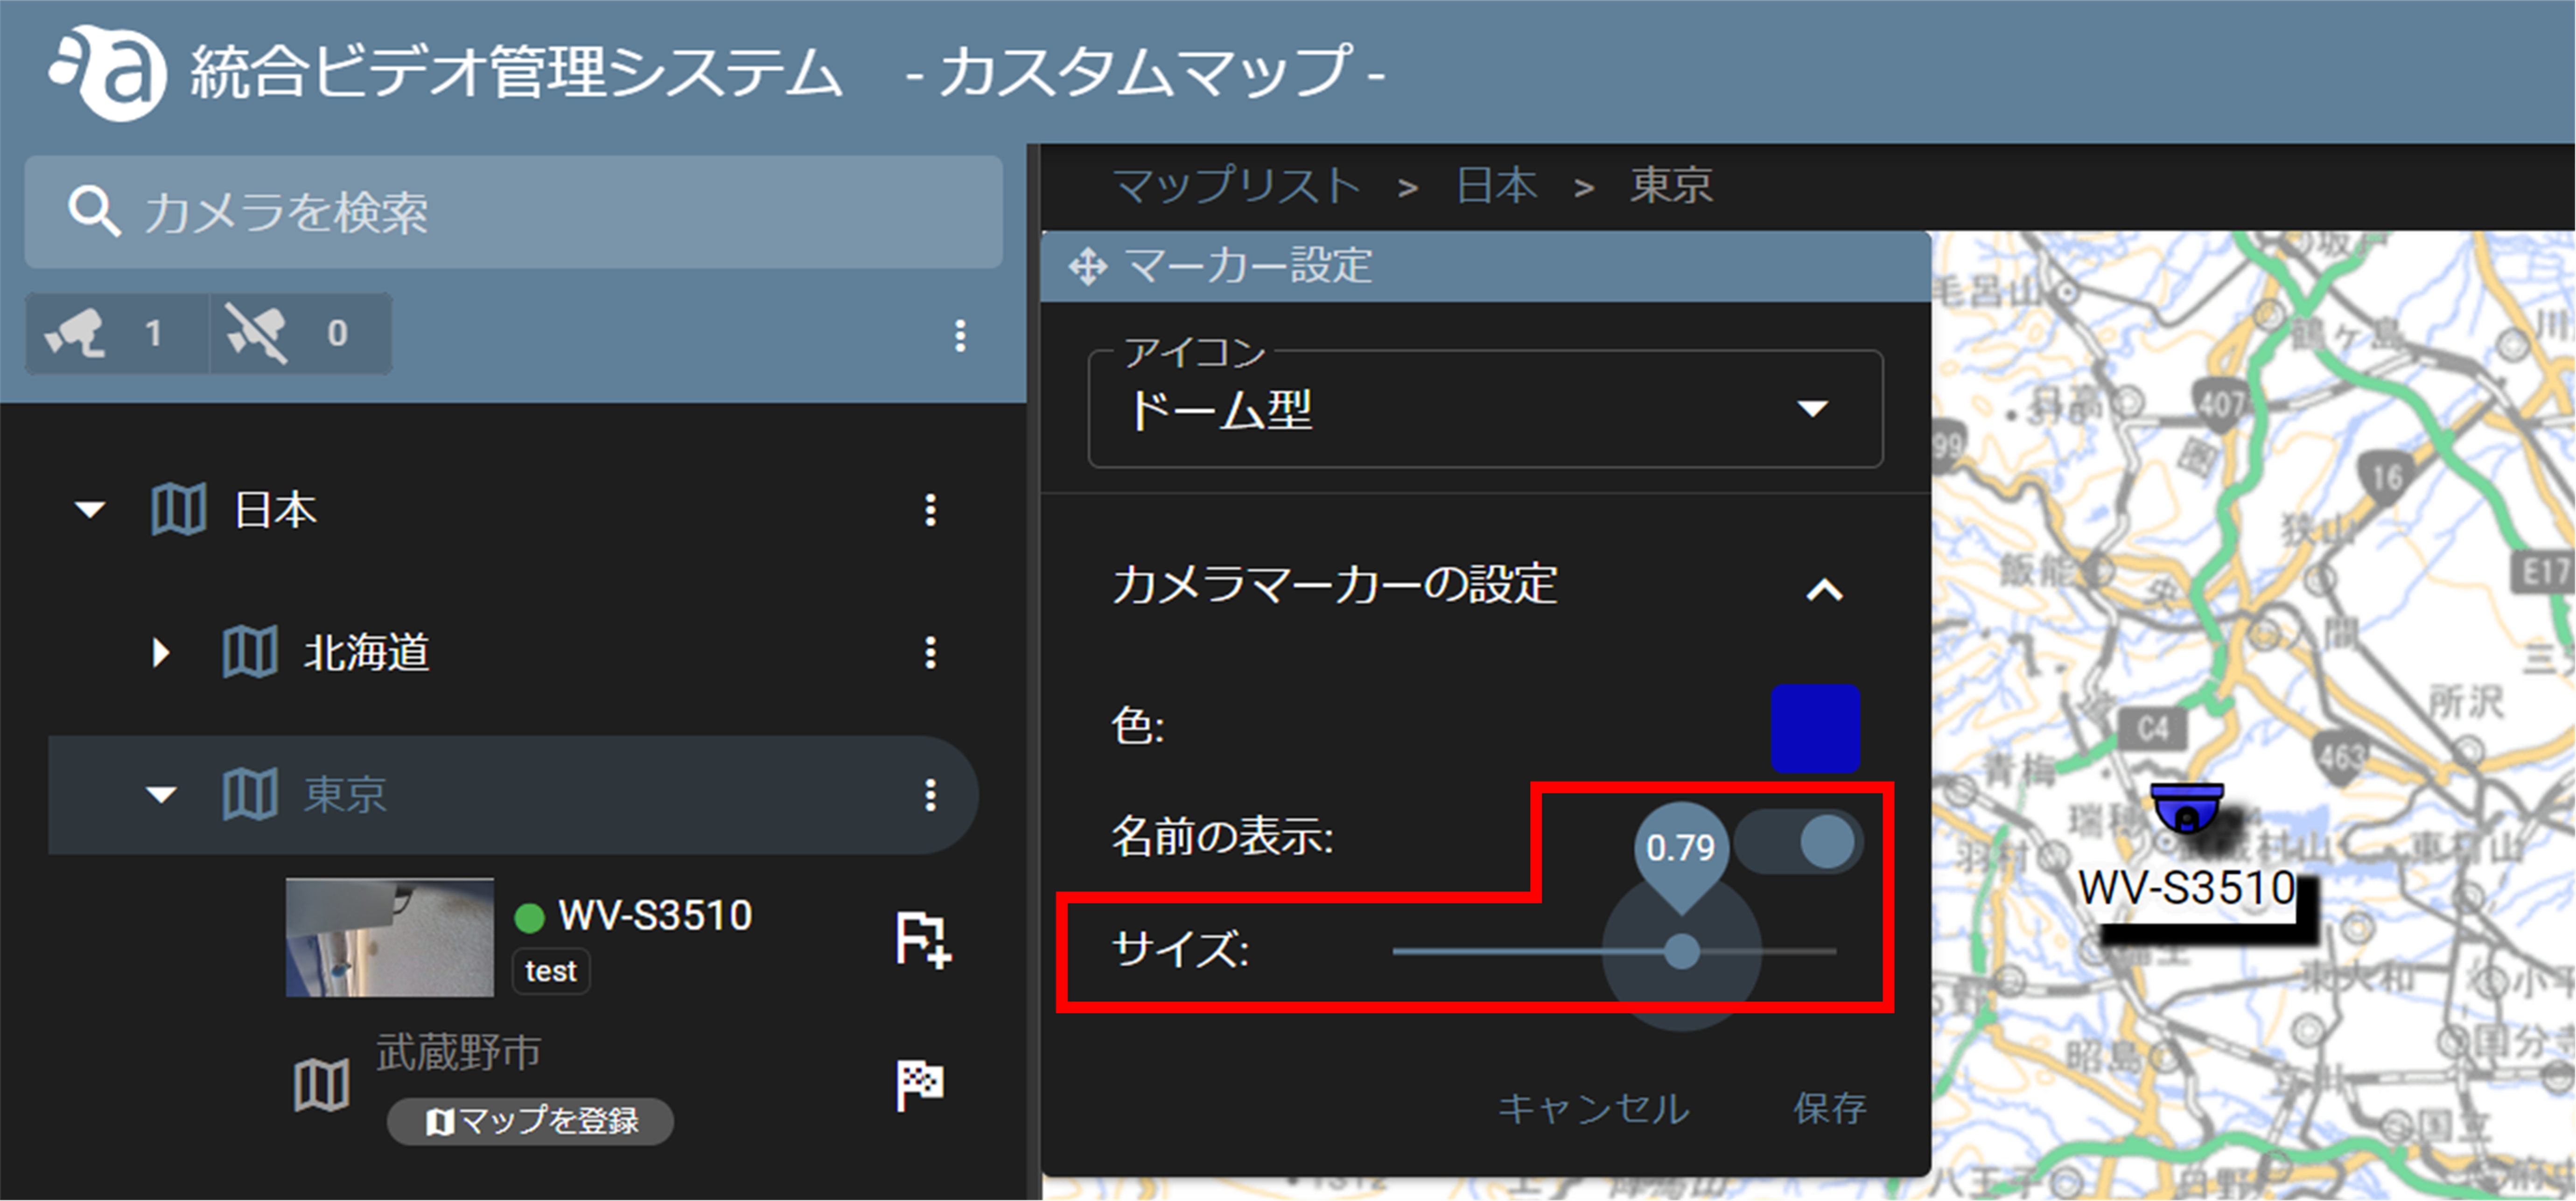This screenshot has height=1201, width=2576.
Task: Click the WV-S3510 label on the map
Action: 2187,888
